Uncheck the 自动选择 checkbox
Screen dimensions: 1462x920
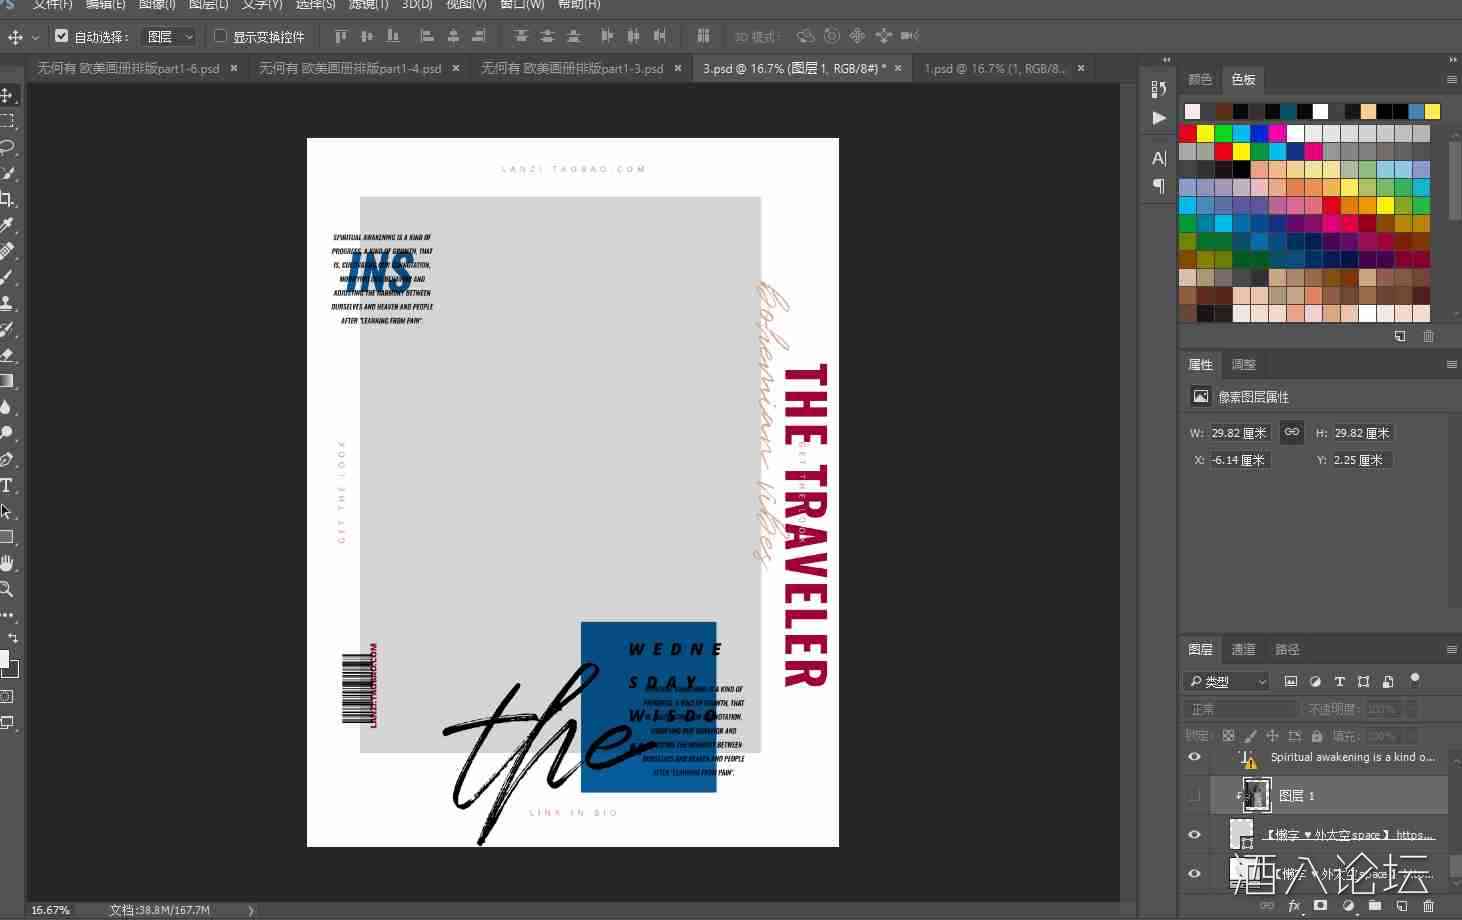(x=61, y=36)
